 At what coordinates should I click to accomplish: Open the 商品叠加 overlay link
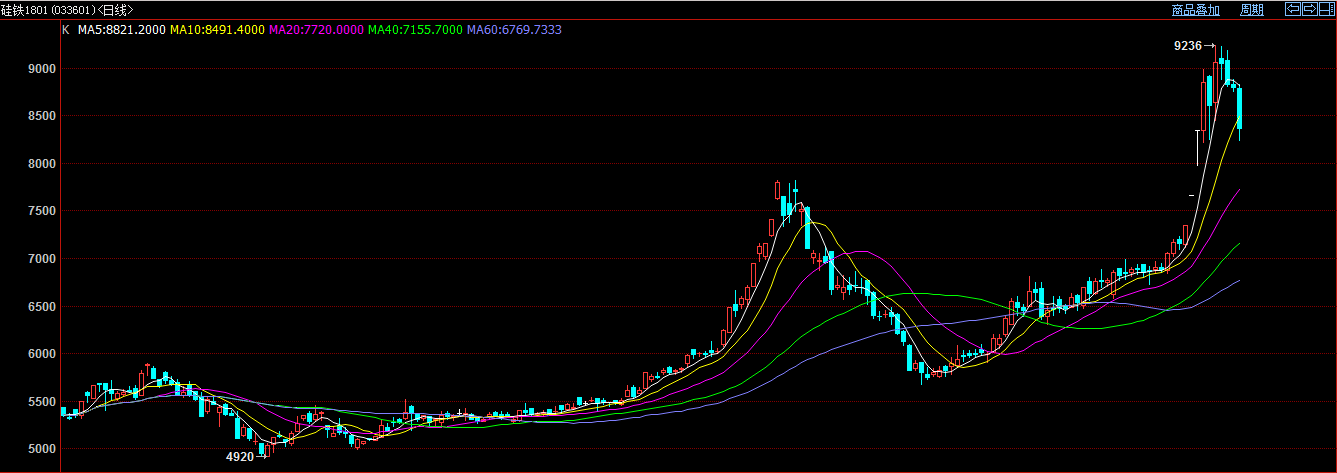coord(1196,10)
